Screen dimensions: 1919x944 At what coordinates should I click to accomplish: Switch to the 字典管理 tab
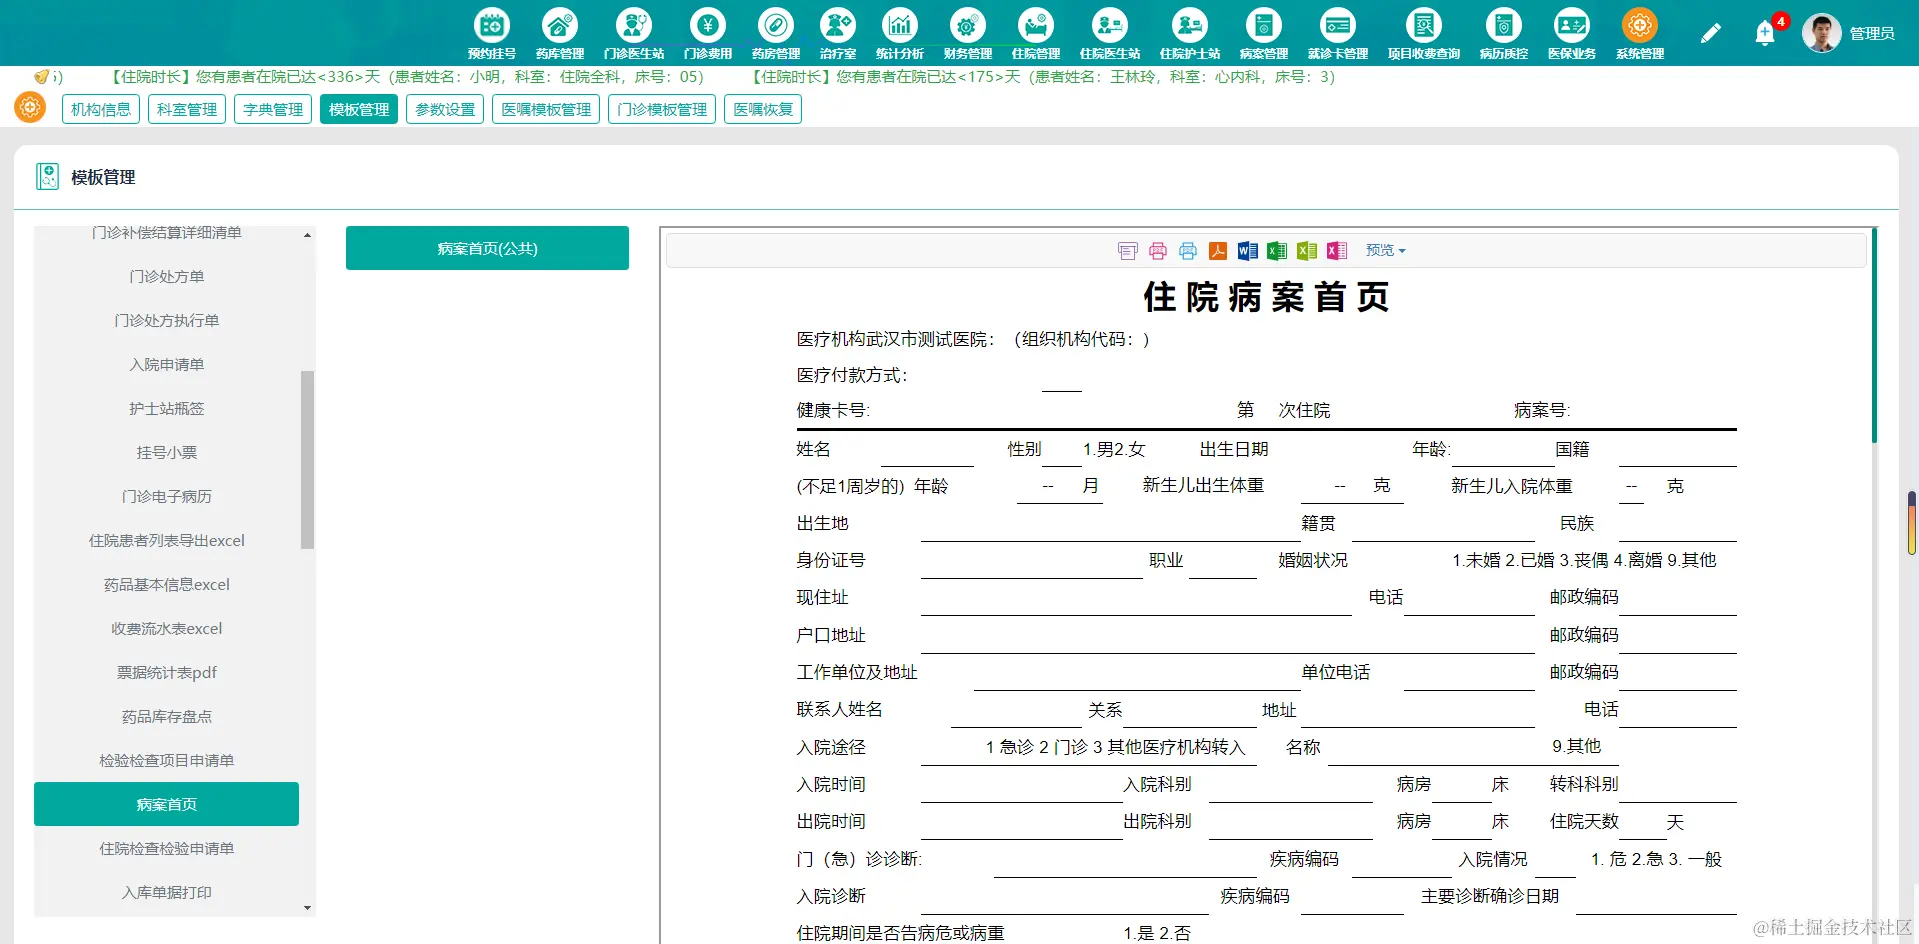point(272,109)
